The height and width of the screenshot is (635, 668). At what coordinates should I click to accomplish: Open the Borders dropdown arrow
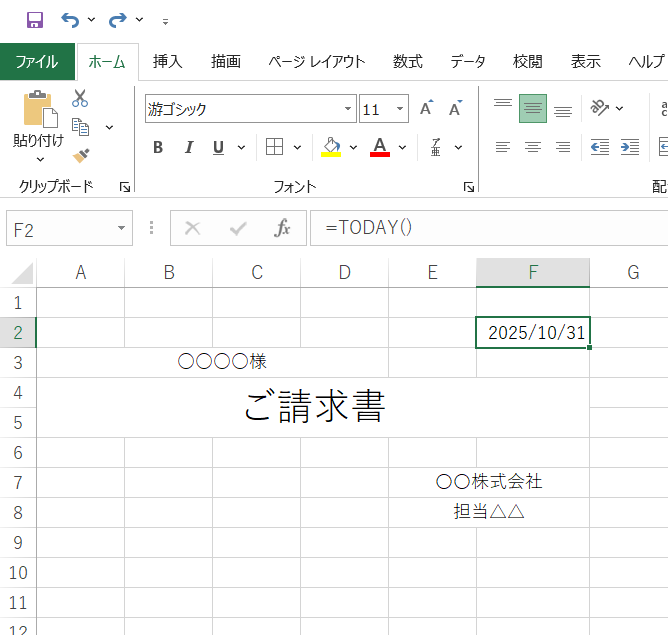[x=297, y=148]
